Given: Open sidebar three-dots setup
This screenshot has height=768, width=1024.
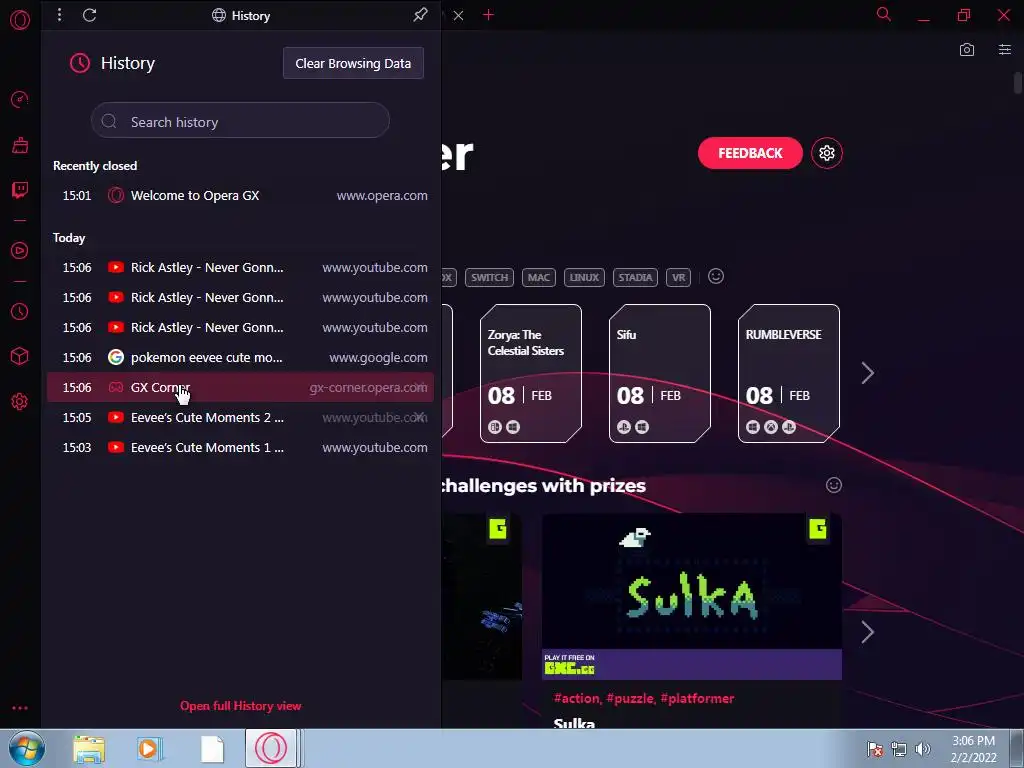Looking at the screenshot, I should [x=20, y=708].
